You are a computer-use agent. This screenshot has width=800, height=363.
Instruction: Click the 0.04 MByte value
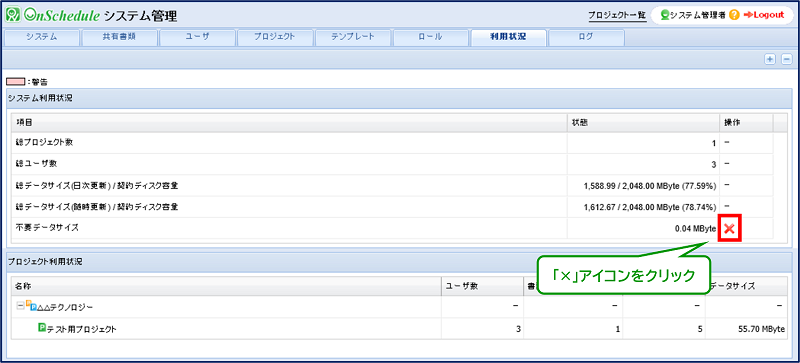pyautogui.click(x=695, y=229)
